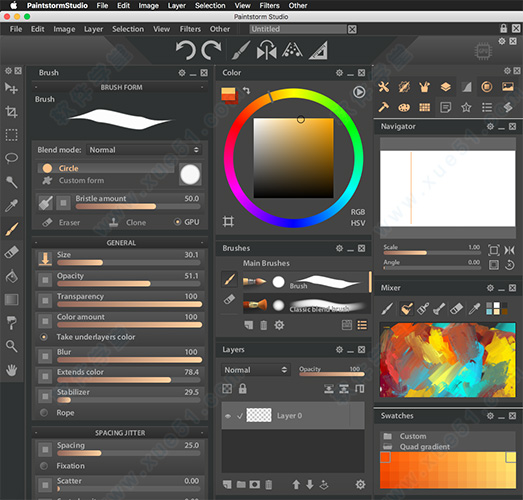Click the Navigator Scale slider
The image size is (523, 500).
pos(432,253)
